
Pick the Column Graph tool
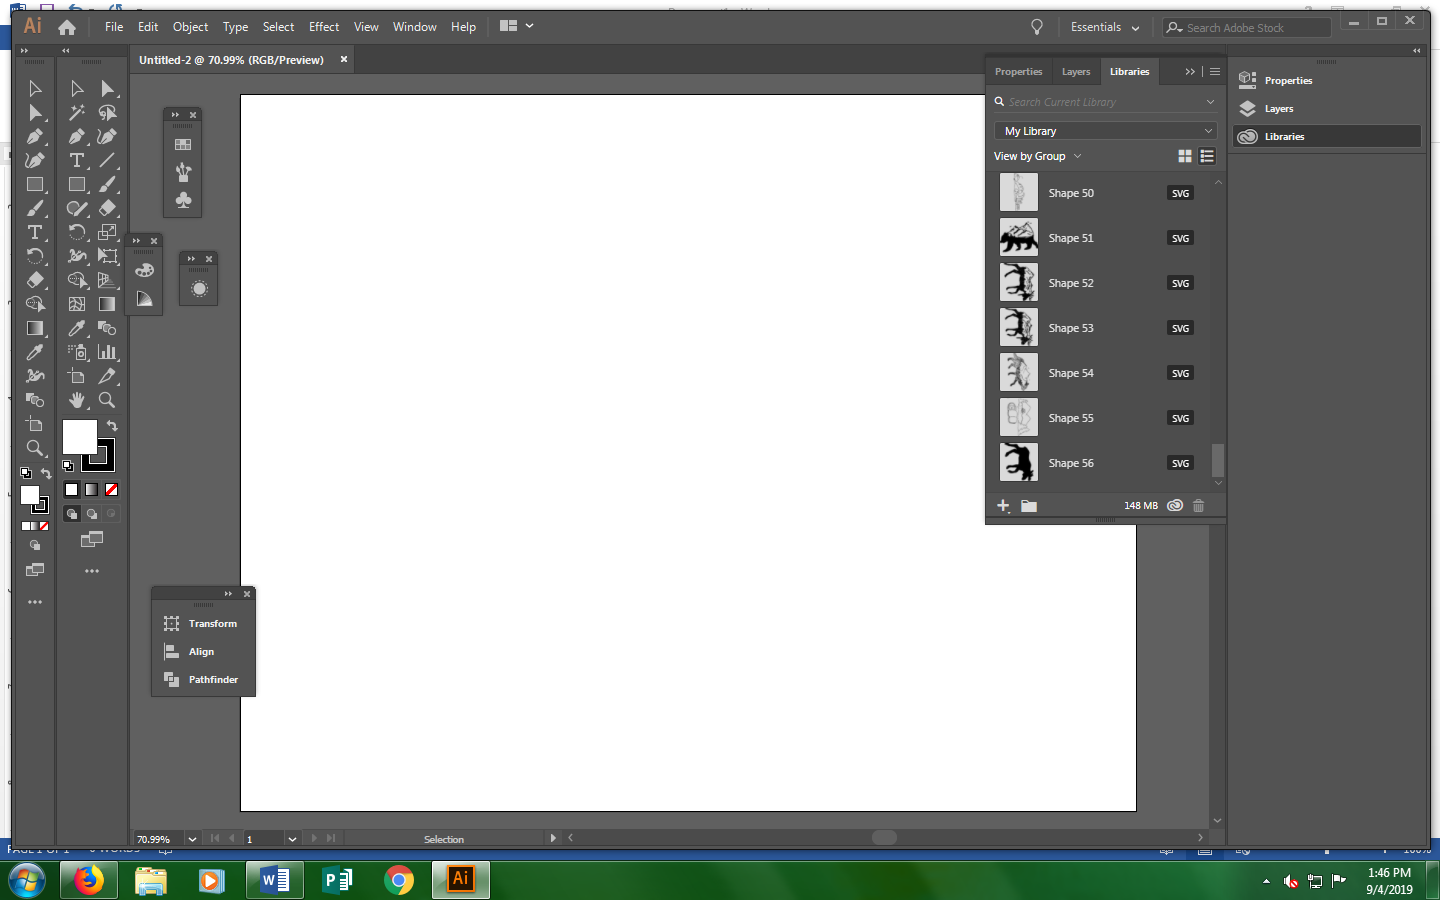[x=107, y=352]
